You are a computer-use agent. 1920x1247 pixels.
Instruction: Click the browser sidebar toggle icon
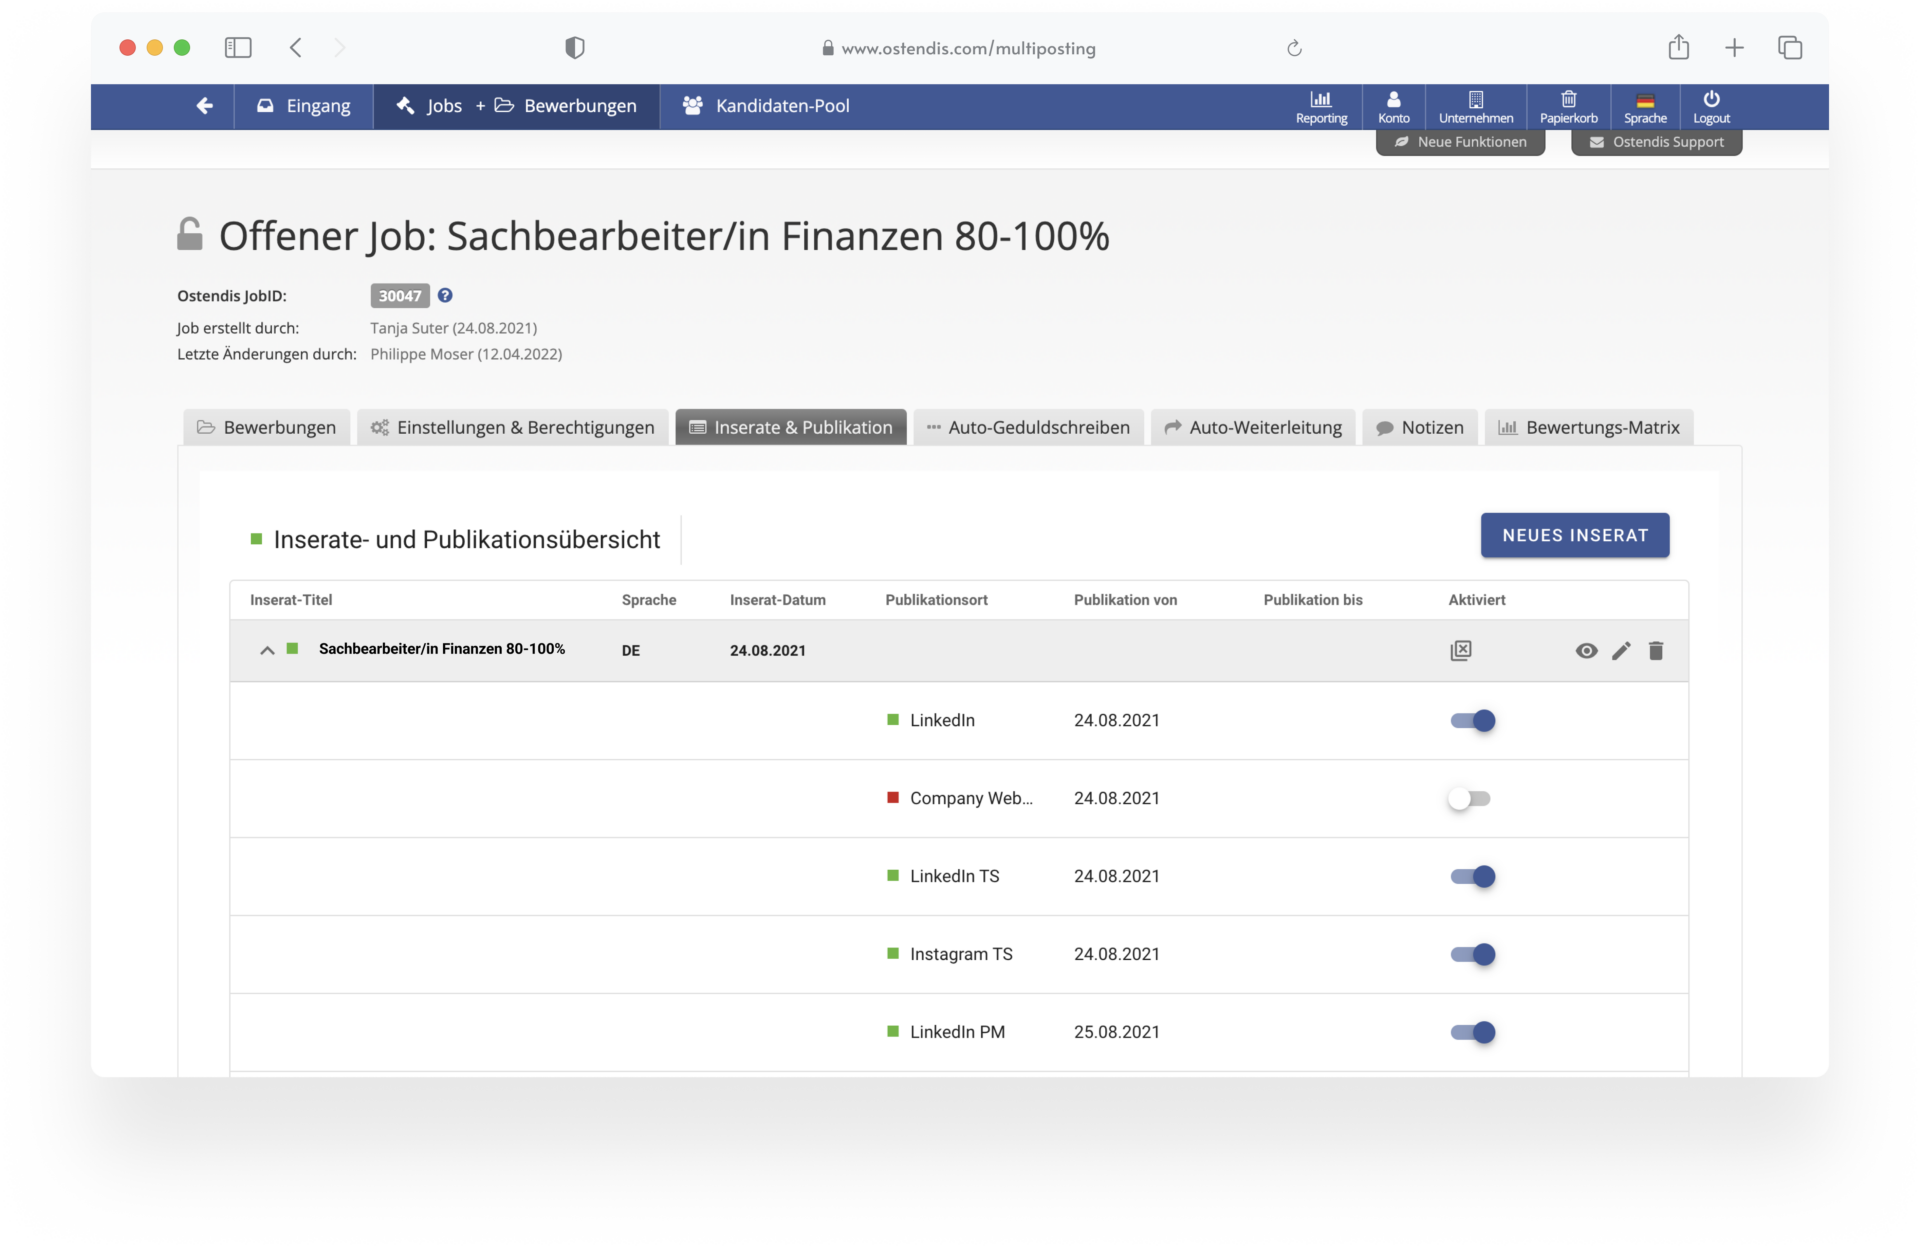coord(238,48)
